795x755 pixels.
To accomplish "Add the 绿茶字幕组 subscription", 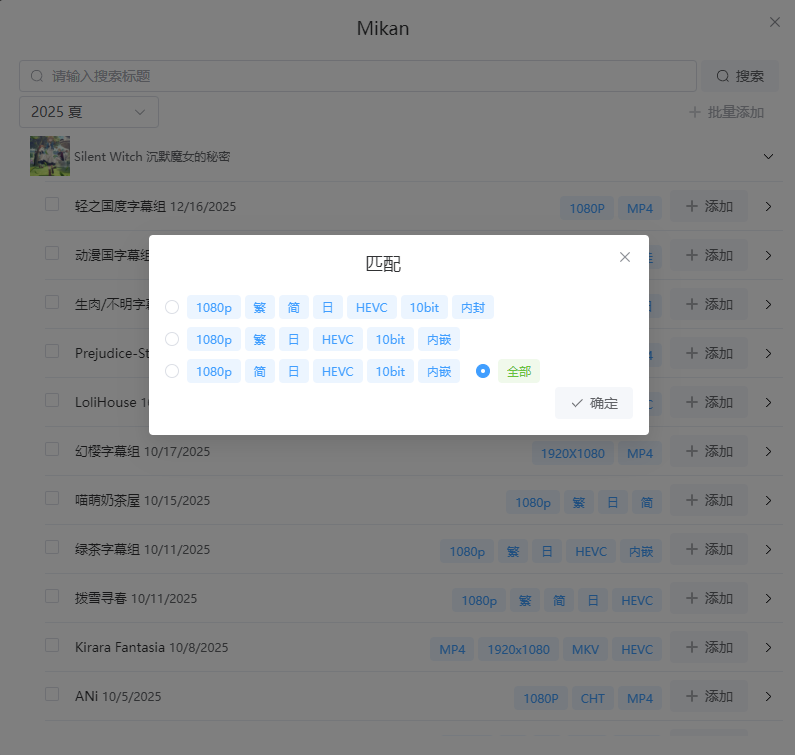I will click(x=709, y=549).
